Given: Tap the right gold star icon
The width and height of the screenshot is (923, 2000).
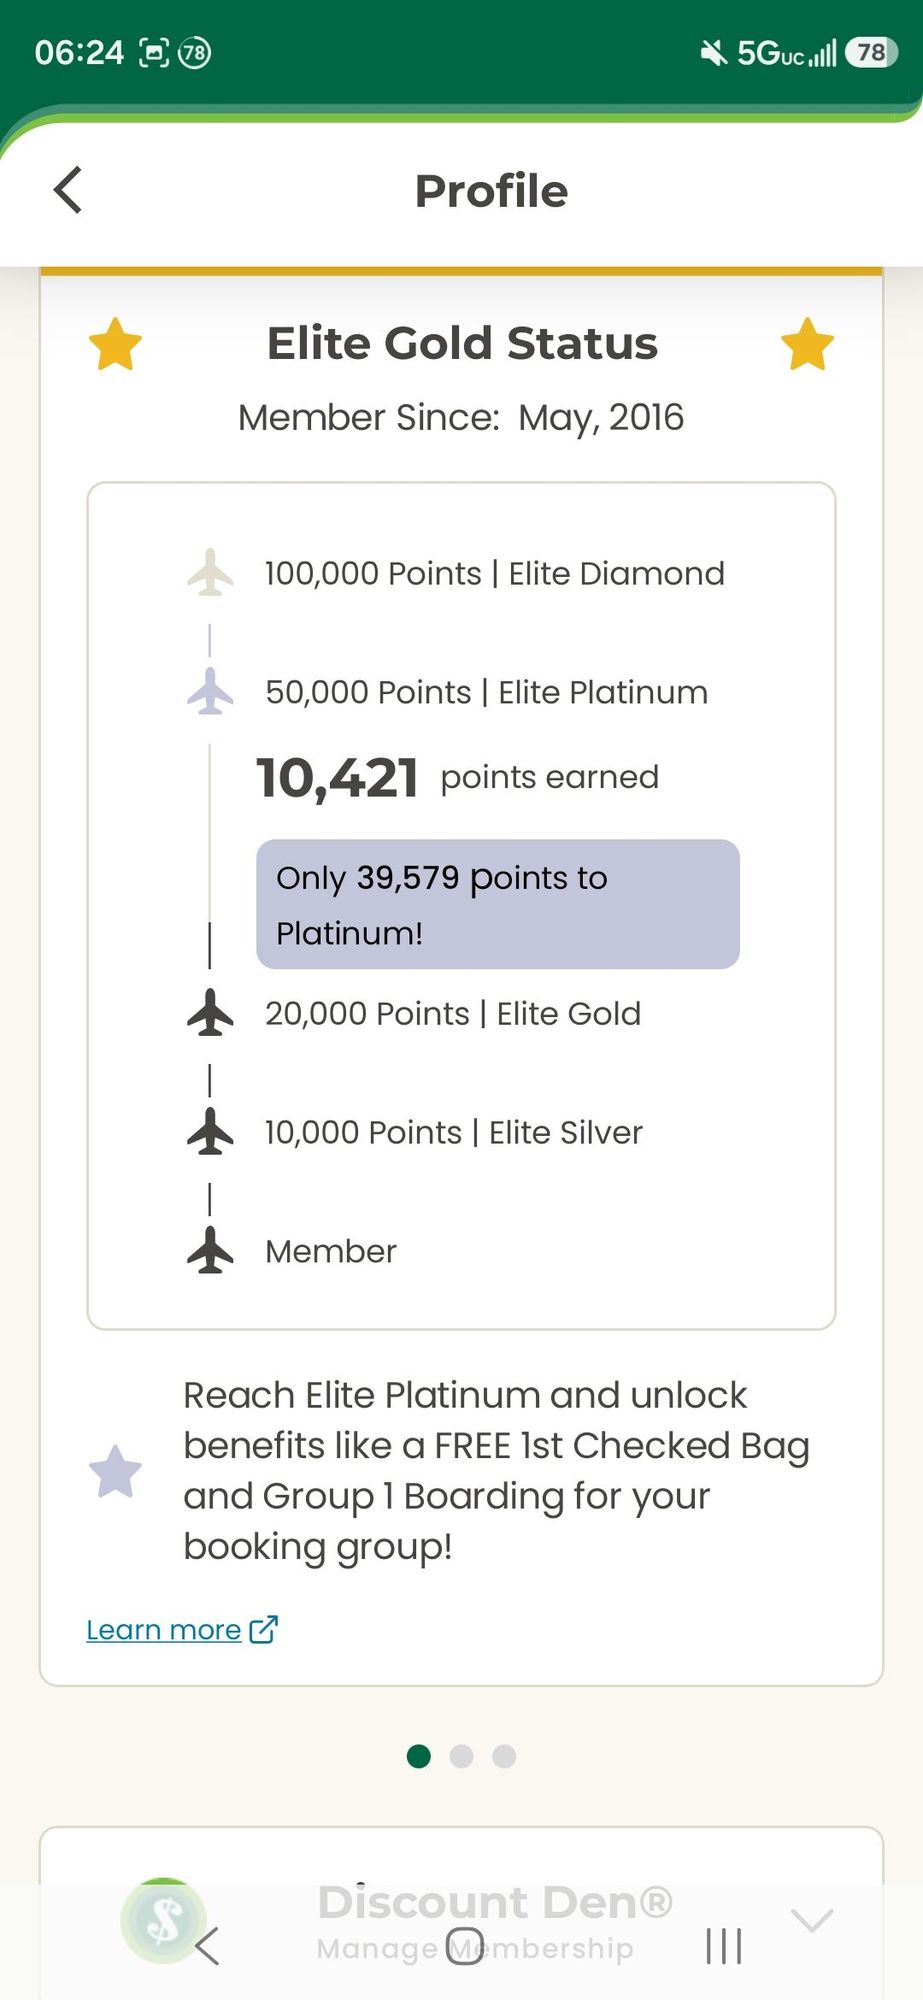Looking at the screenshot, I should point(807,344).
